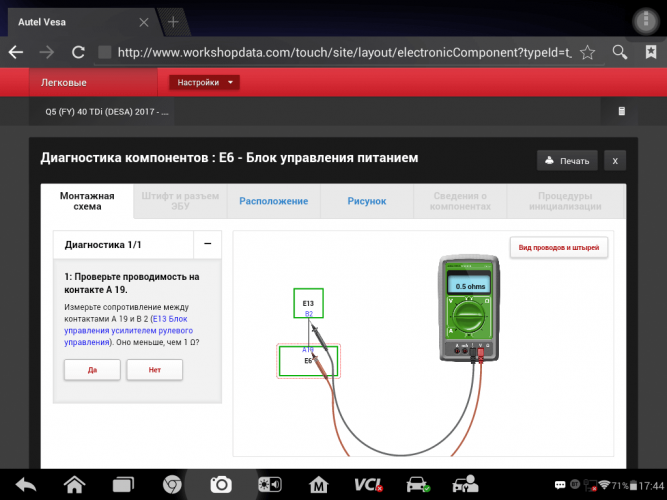Viewport: 667px width, 500px height.
Task: Open MaxiSys M home icon
Action: (x=319, y=485)
